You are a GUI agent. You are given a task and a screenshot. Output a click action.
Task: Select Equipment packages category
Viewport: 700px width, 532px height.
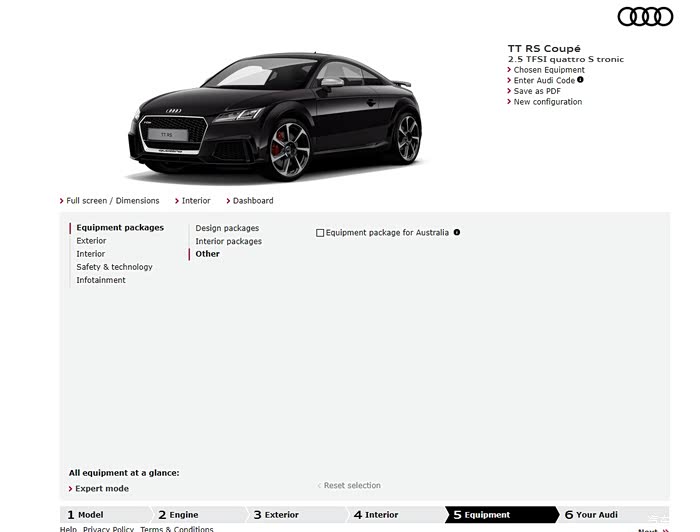(120, 228)
